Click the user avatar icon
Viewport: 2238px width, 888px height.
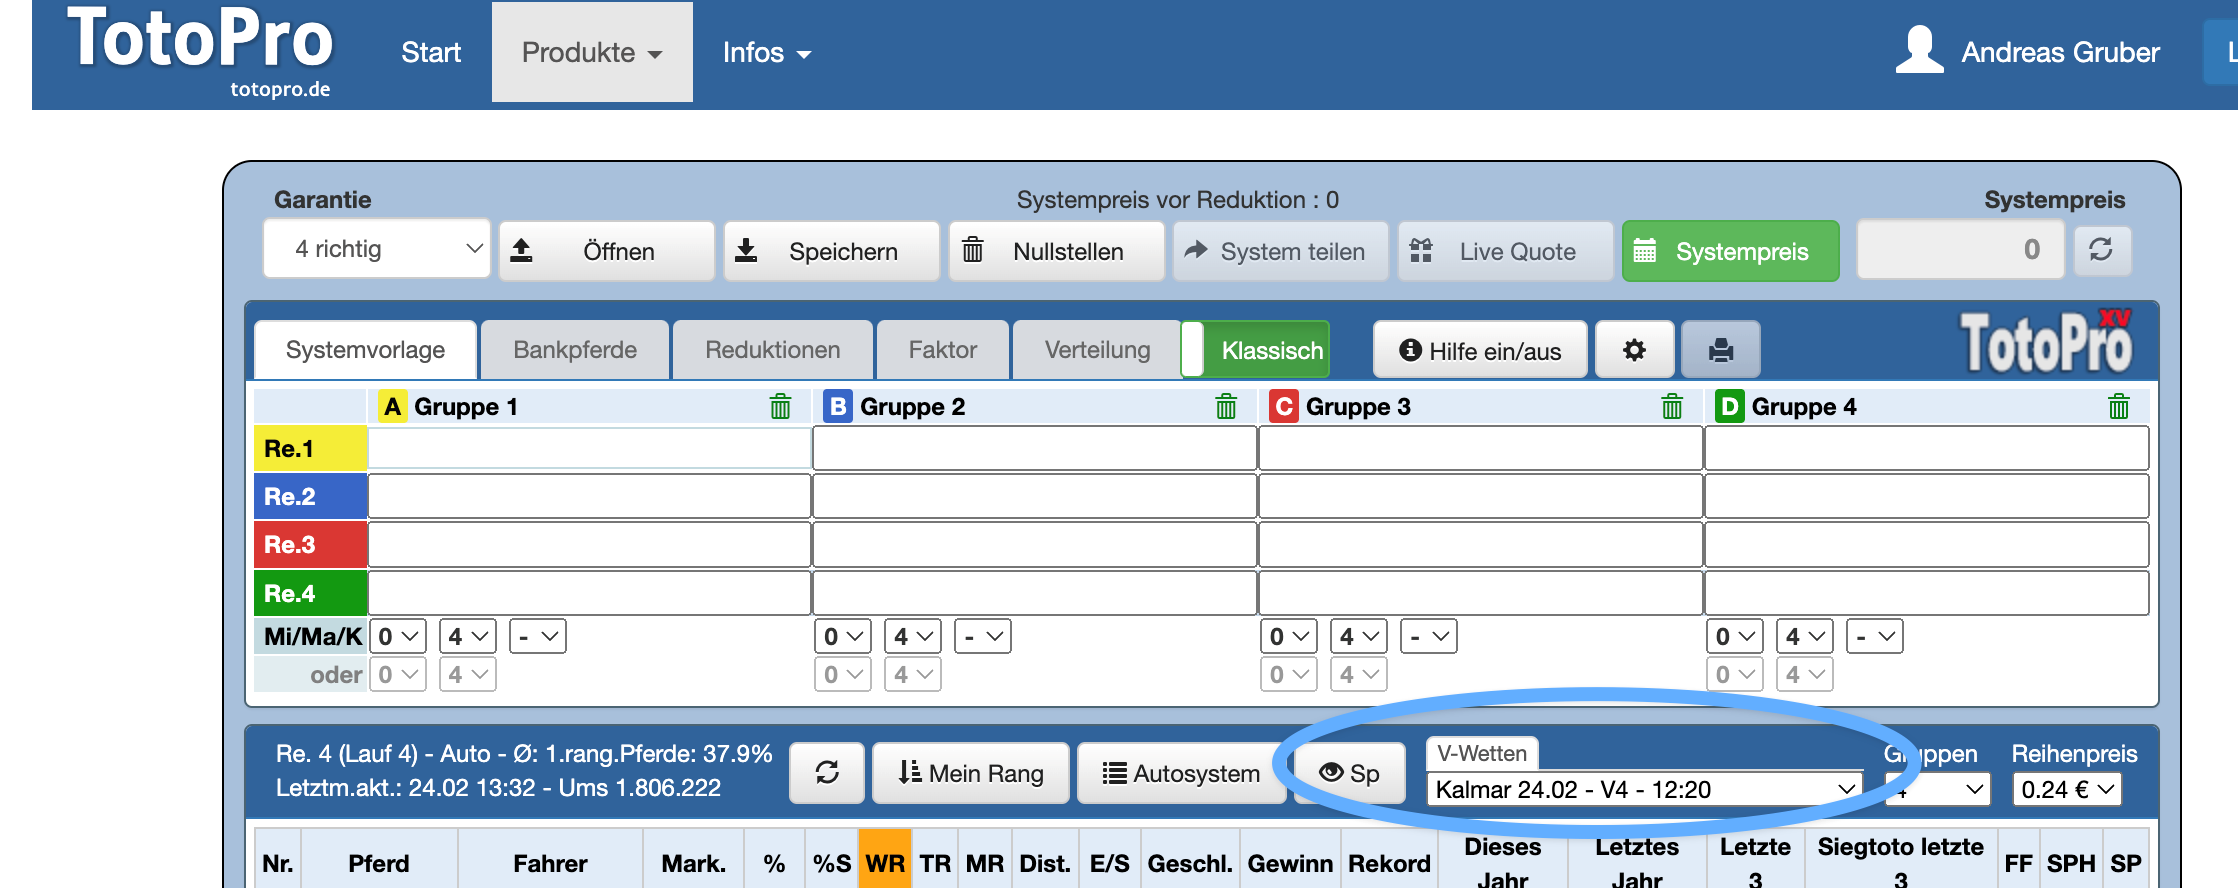click(1919, 50)
